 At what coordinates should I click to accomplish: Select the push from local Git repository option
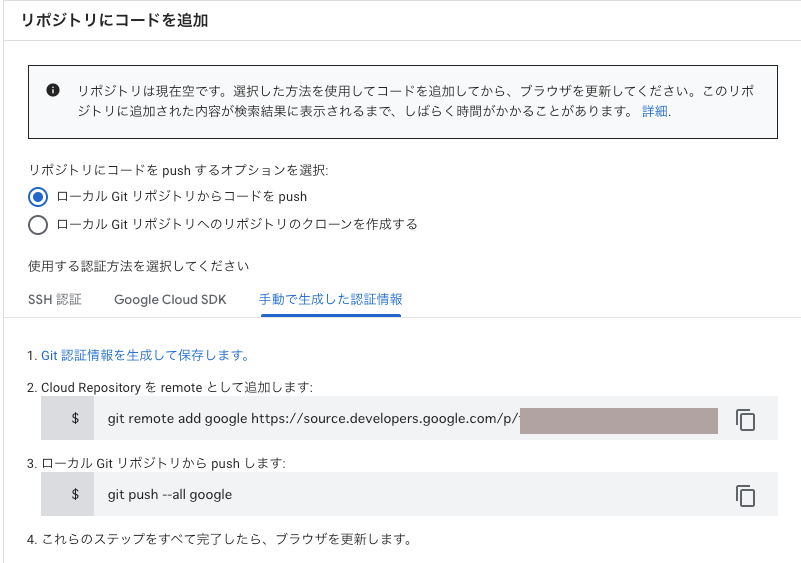point(39,196)
